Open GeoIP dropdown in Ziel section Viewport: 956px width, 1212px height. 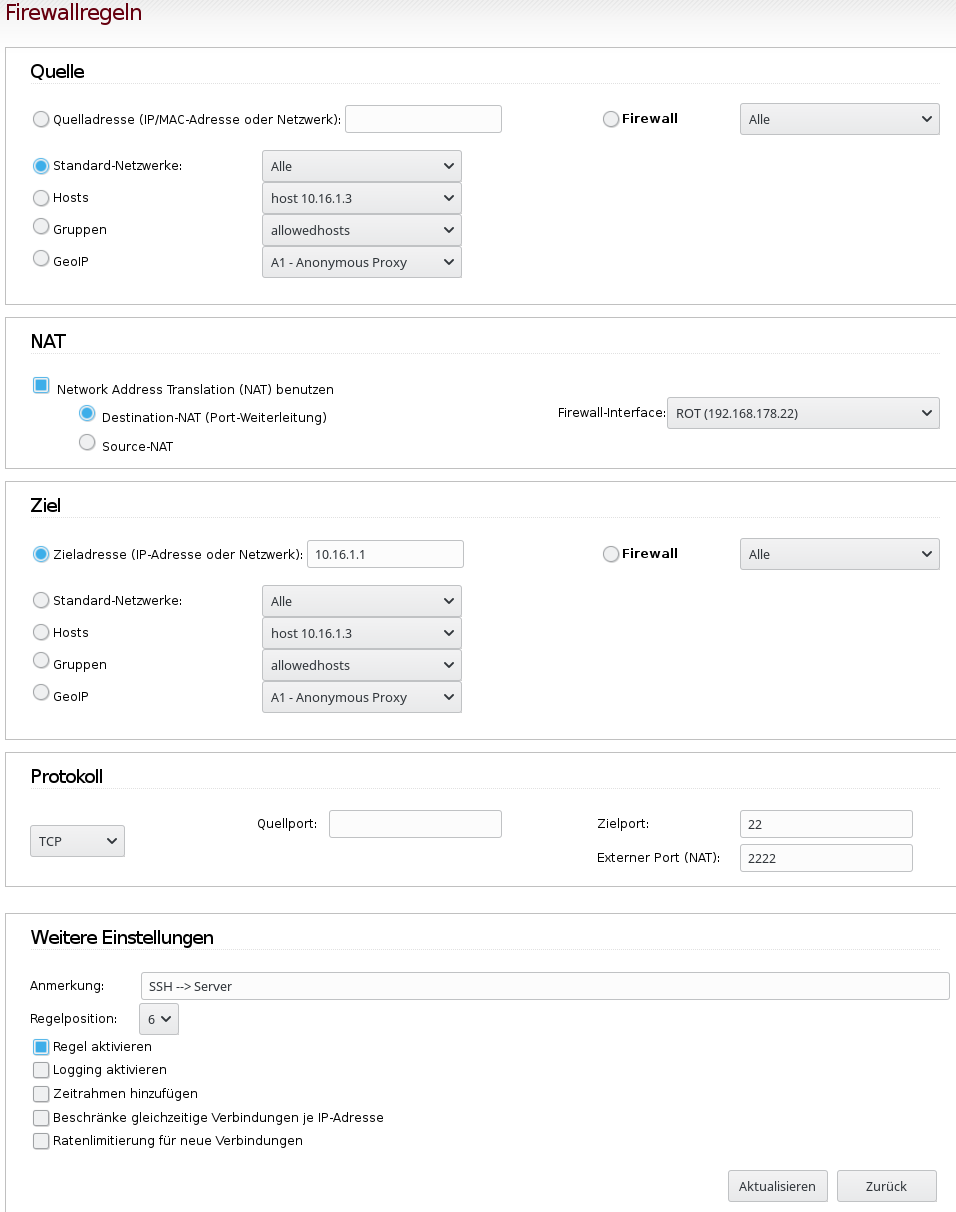click(362, 697)
